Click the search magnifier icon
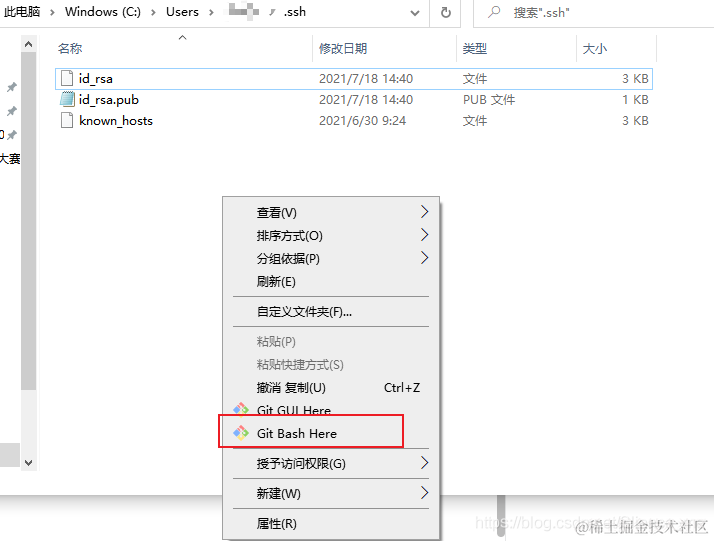Image resolution: width=714 pixels, height=541 pixels. 495,12
